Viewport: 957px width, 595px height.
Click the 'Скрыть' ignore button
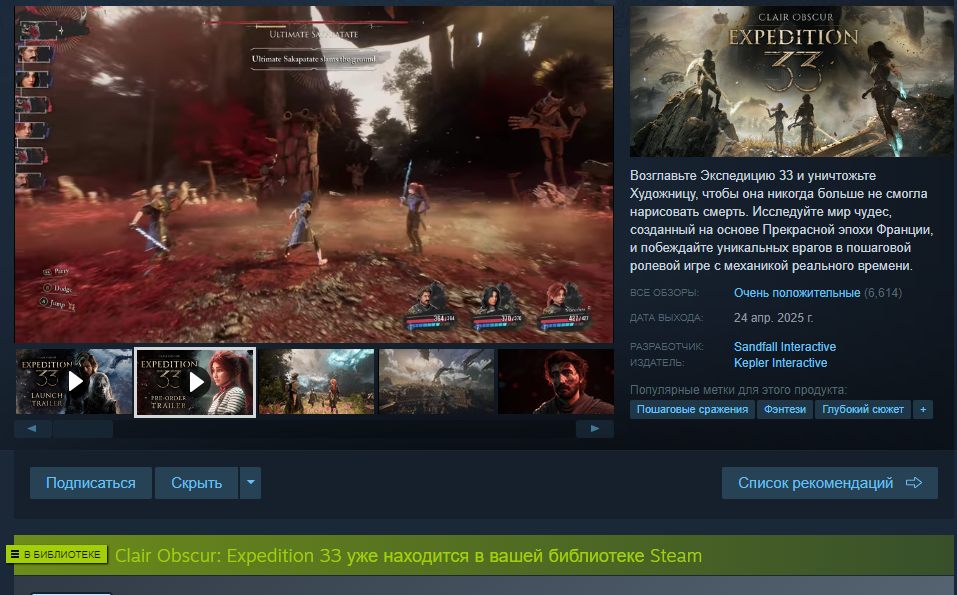tap(197, 483)
